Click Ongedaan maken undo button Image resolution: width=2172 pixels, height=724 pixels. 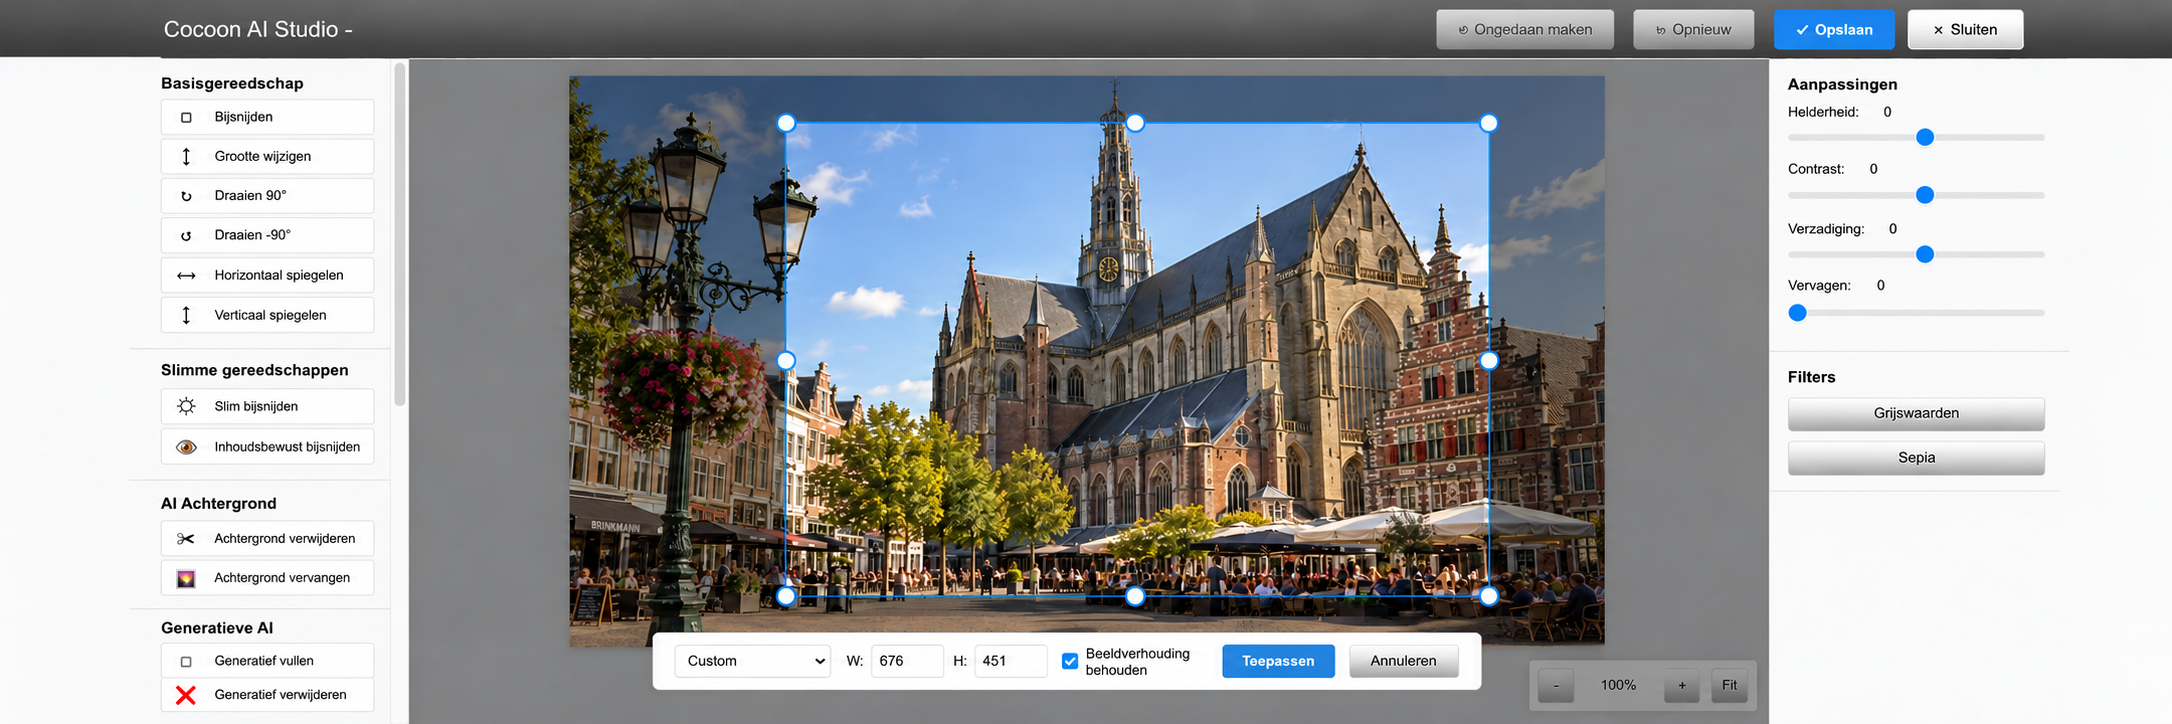(x=1525, y=30)
